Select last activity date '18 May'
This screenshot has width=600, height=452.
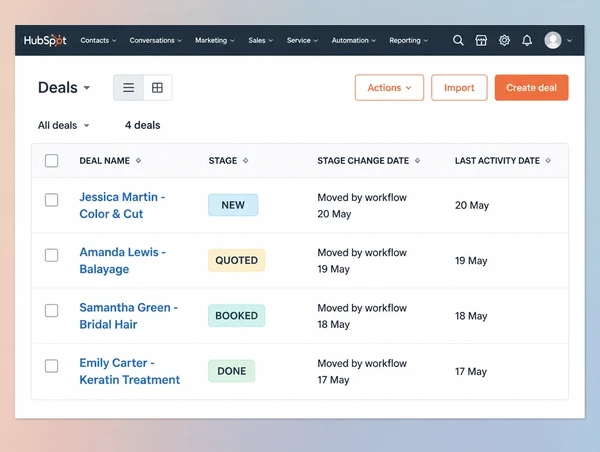pyautogui.click(x=471, y=316)
